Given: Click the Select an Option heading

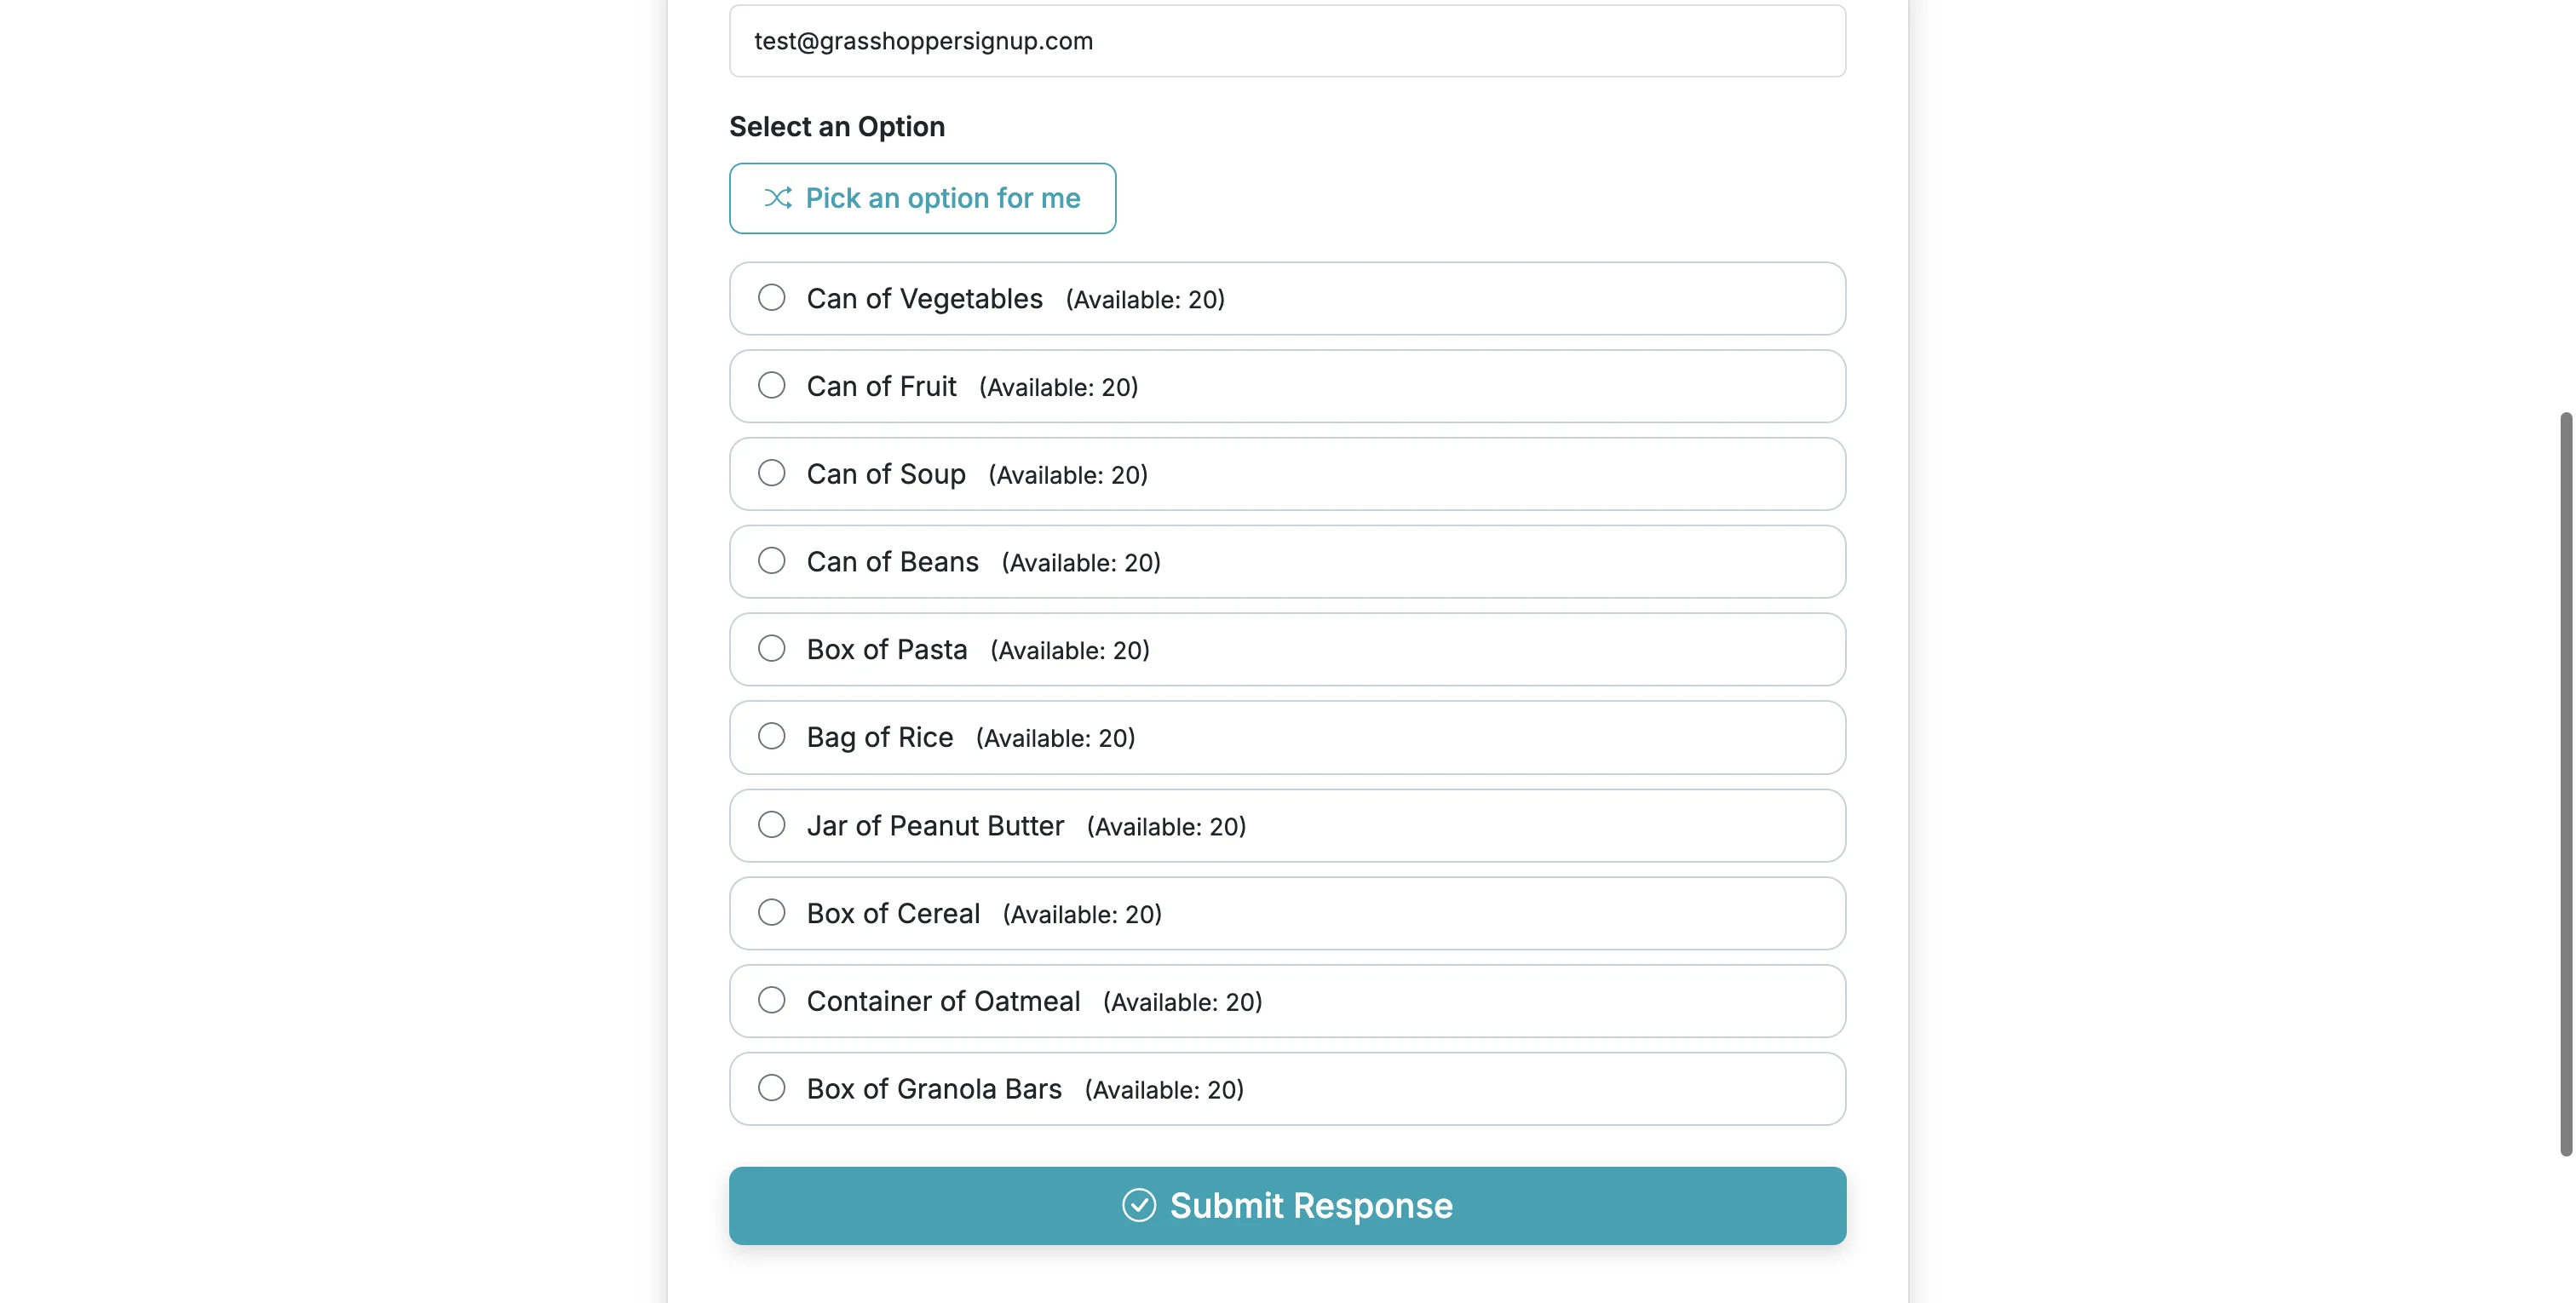Looking at the screenshot, I should 836,126.
